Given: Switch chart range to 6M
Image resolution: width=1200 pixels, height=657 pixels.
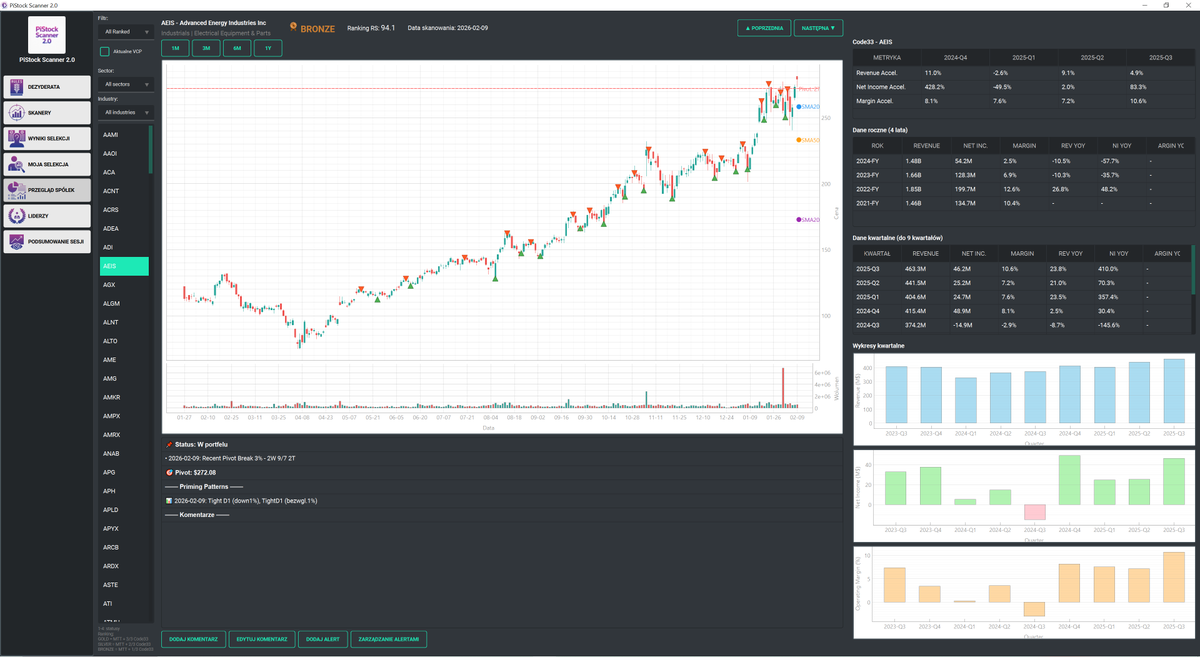Looking at the screenshot, I should point(237,48).
